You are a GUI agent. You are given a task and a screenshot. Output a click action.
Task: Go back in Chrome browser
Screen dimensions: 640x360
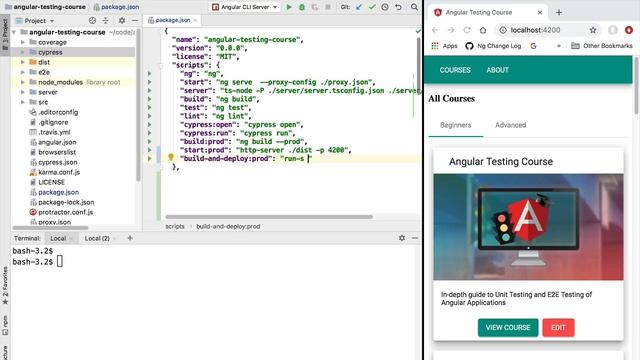coord(435,30)
